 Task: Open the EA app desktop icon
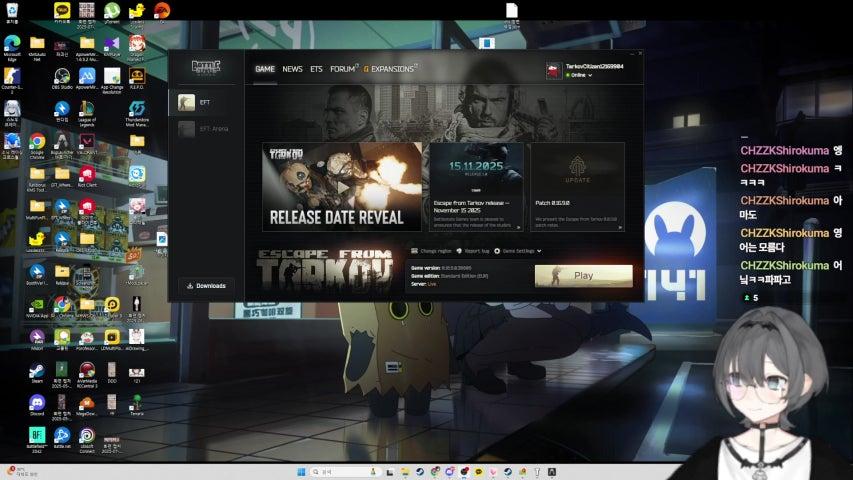click(x=162, y=13)
